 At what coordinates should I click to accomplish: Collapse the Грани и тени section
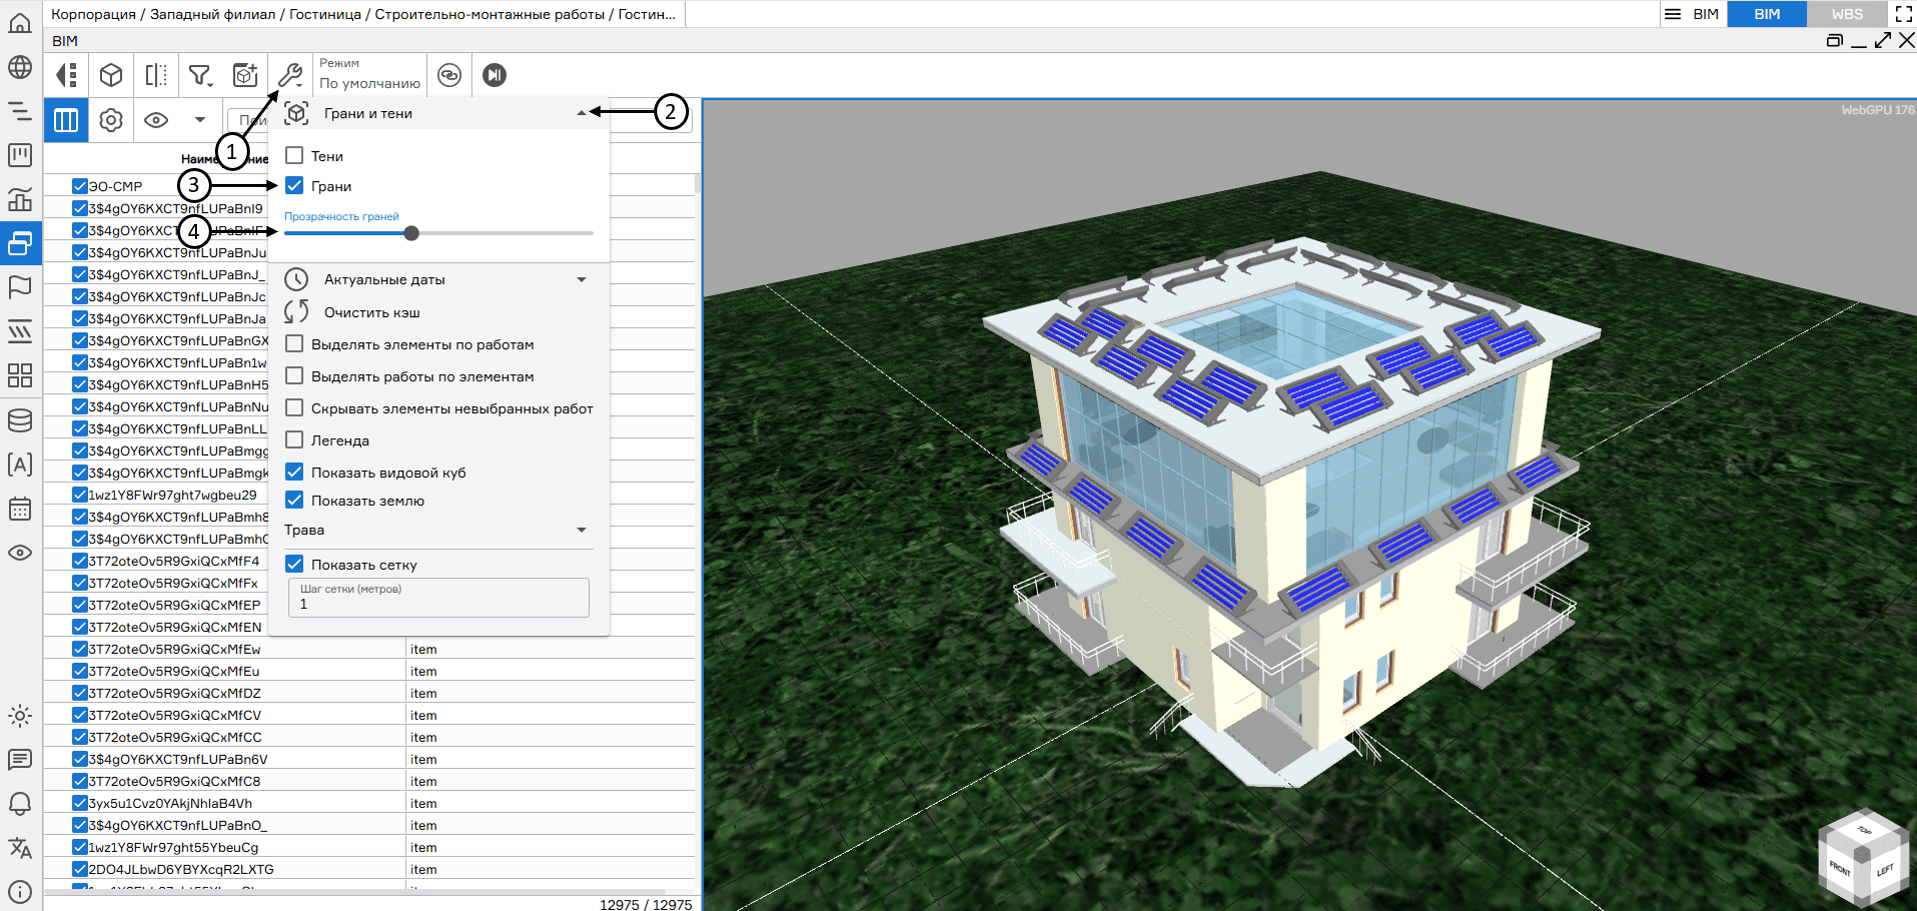coord(581,114)
